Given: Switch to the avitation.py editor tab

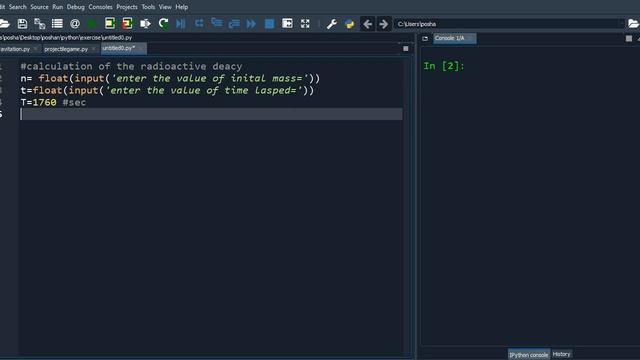Looking at the screenshot, I should point(15,49).
